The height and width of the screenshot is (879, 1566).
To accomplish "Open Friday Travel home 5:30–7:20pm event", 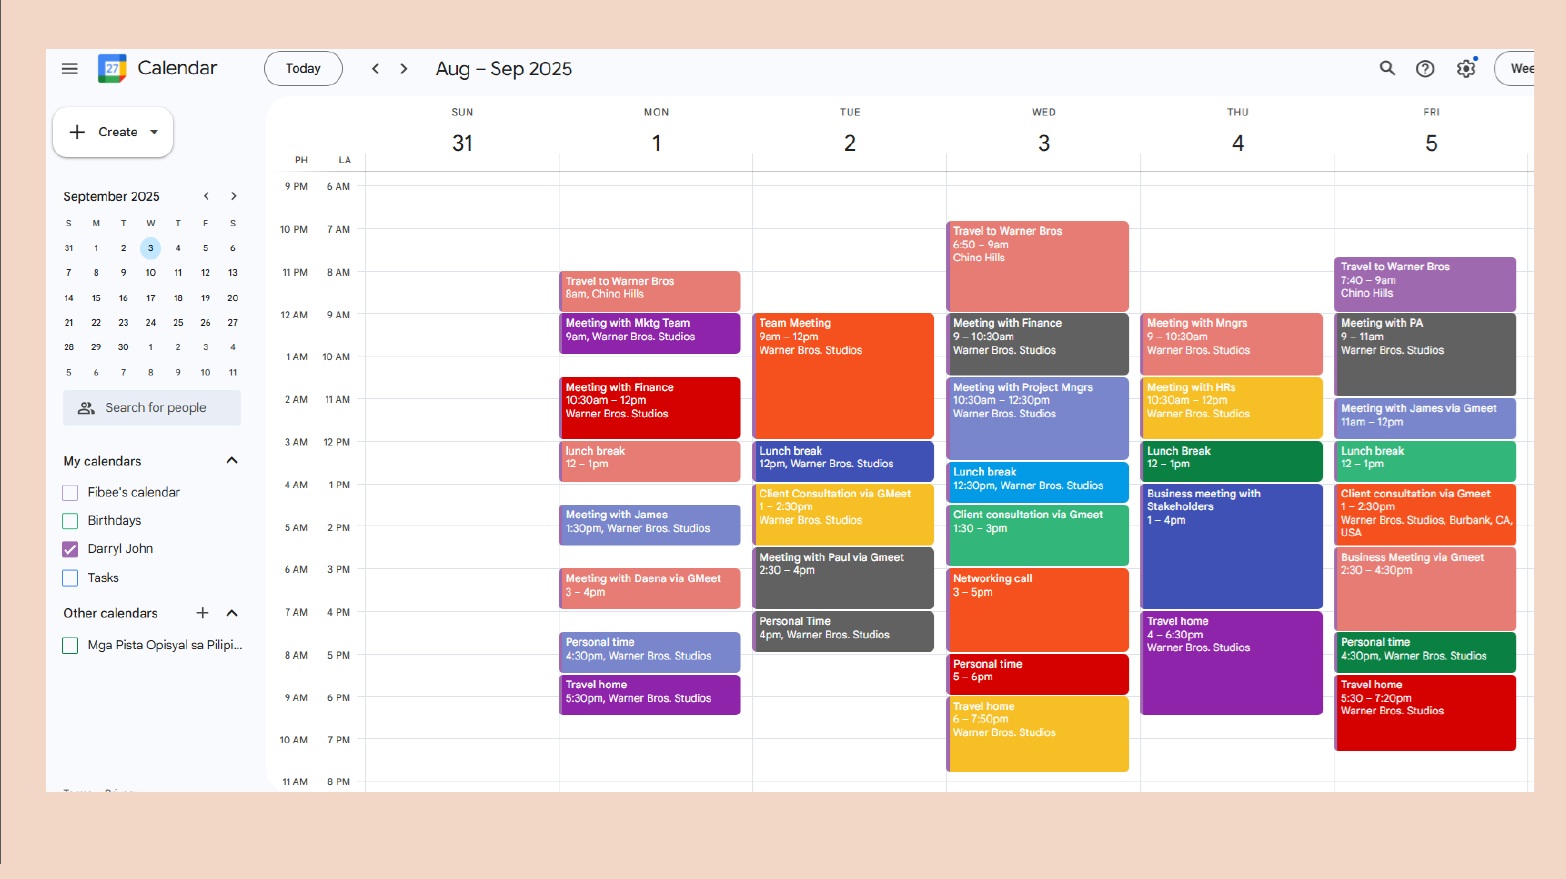I will 1425,713.
